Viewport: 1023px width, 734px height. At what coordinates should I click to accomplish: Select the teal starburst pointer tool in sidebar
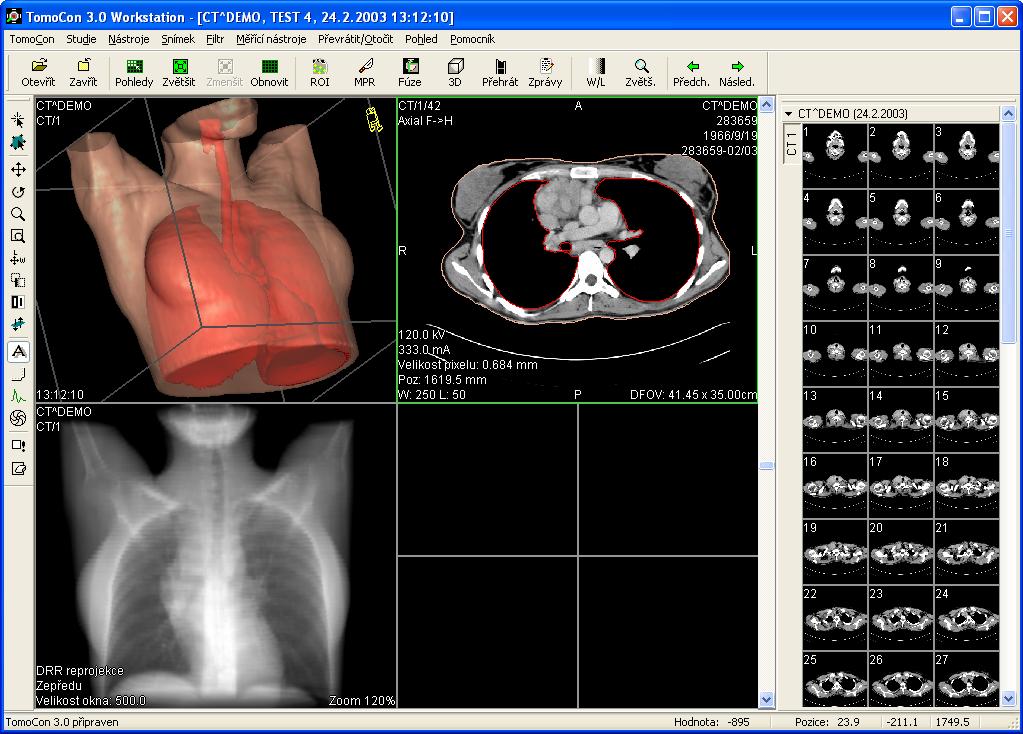coord(18,143)
